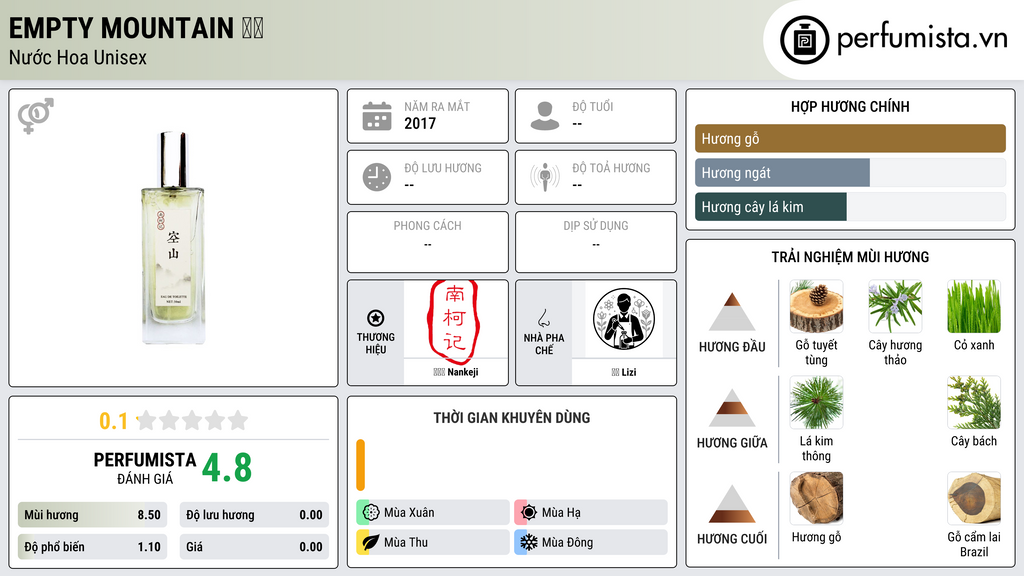The width and height of the screenshot is (1024, 576).
Task: Click the spring flower icon for Mùa Xuân
Action: (371, 512)
